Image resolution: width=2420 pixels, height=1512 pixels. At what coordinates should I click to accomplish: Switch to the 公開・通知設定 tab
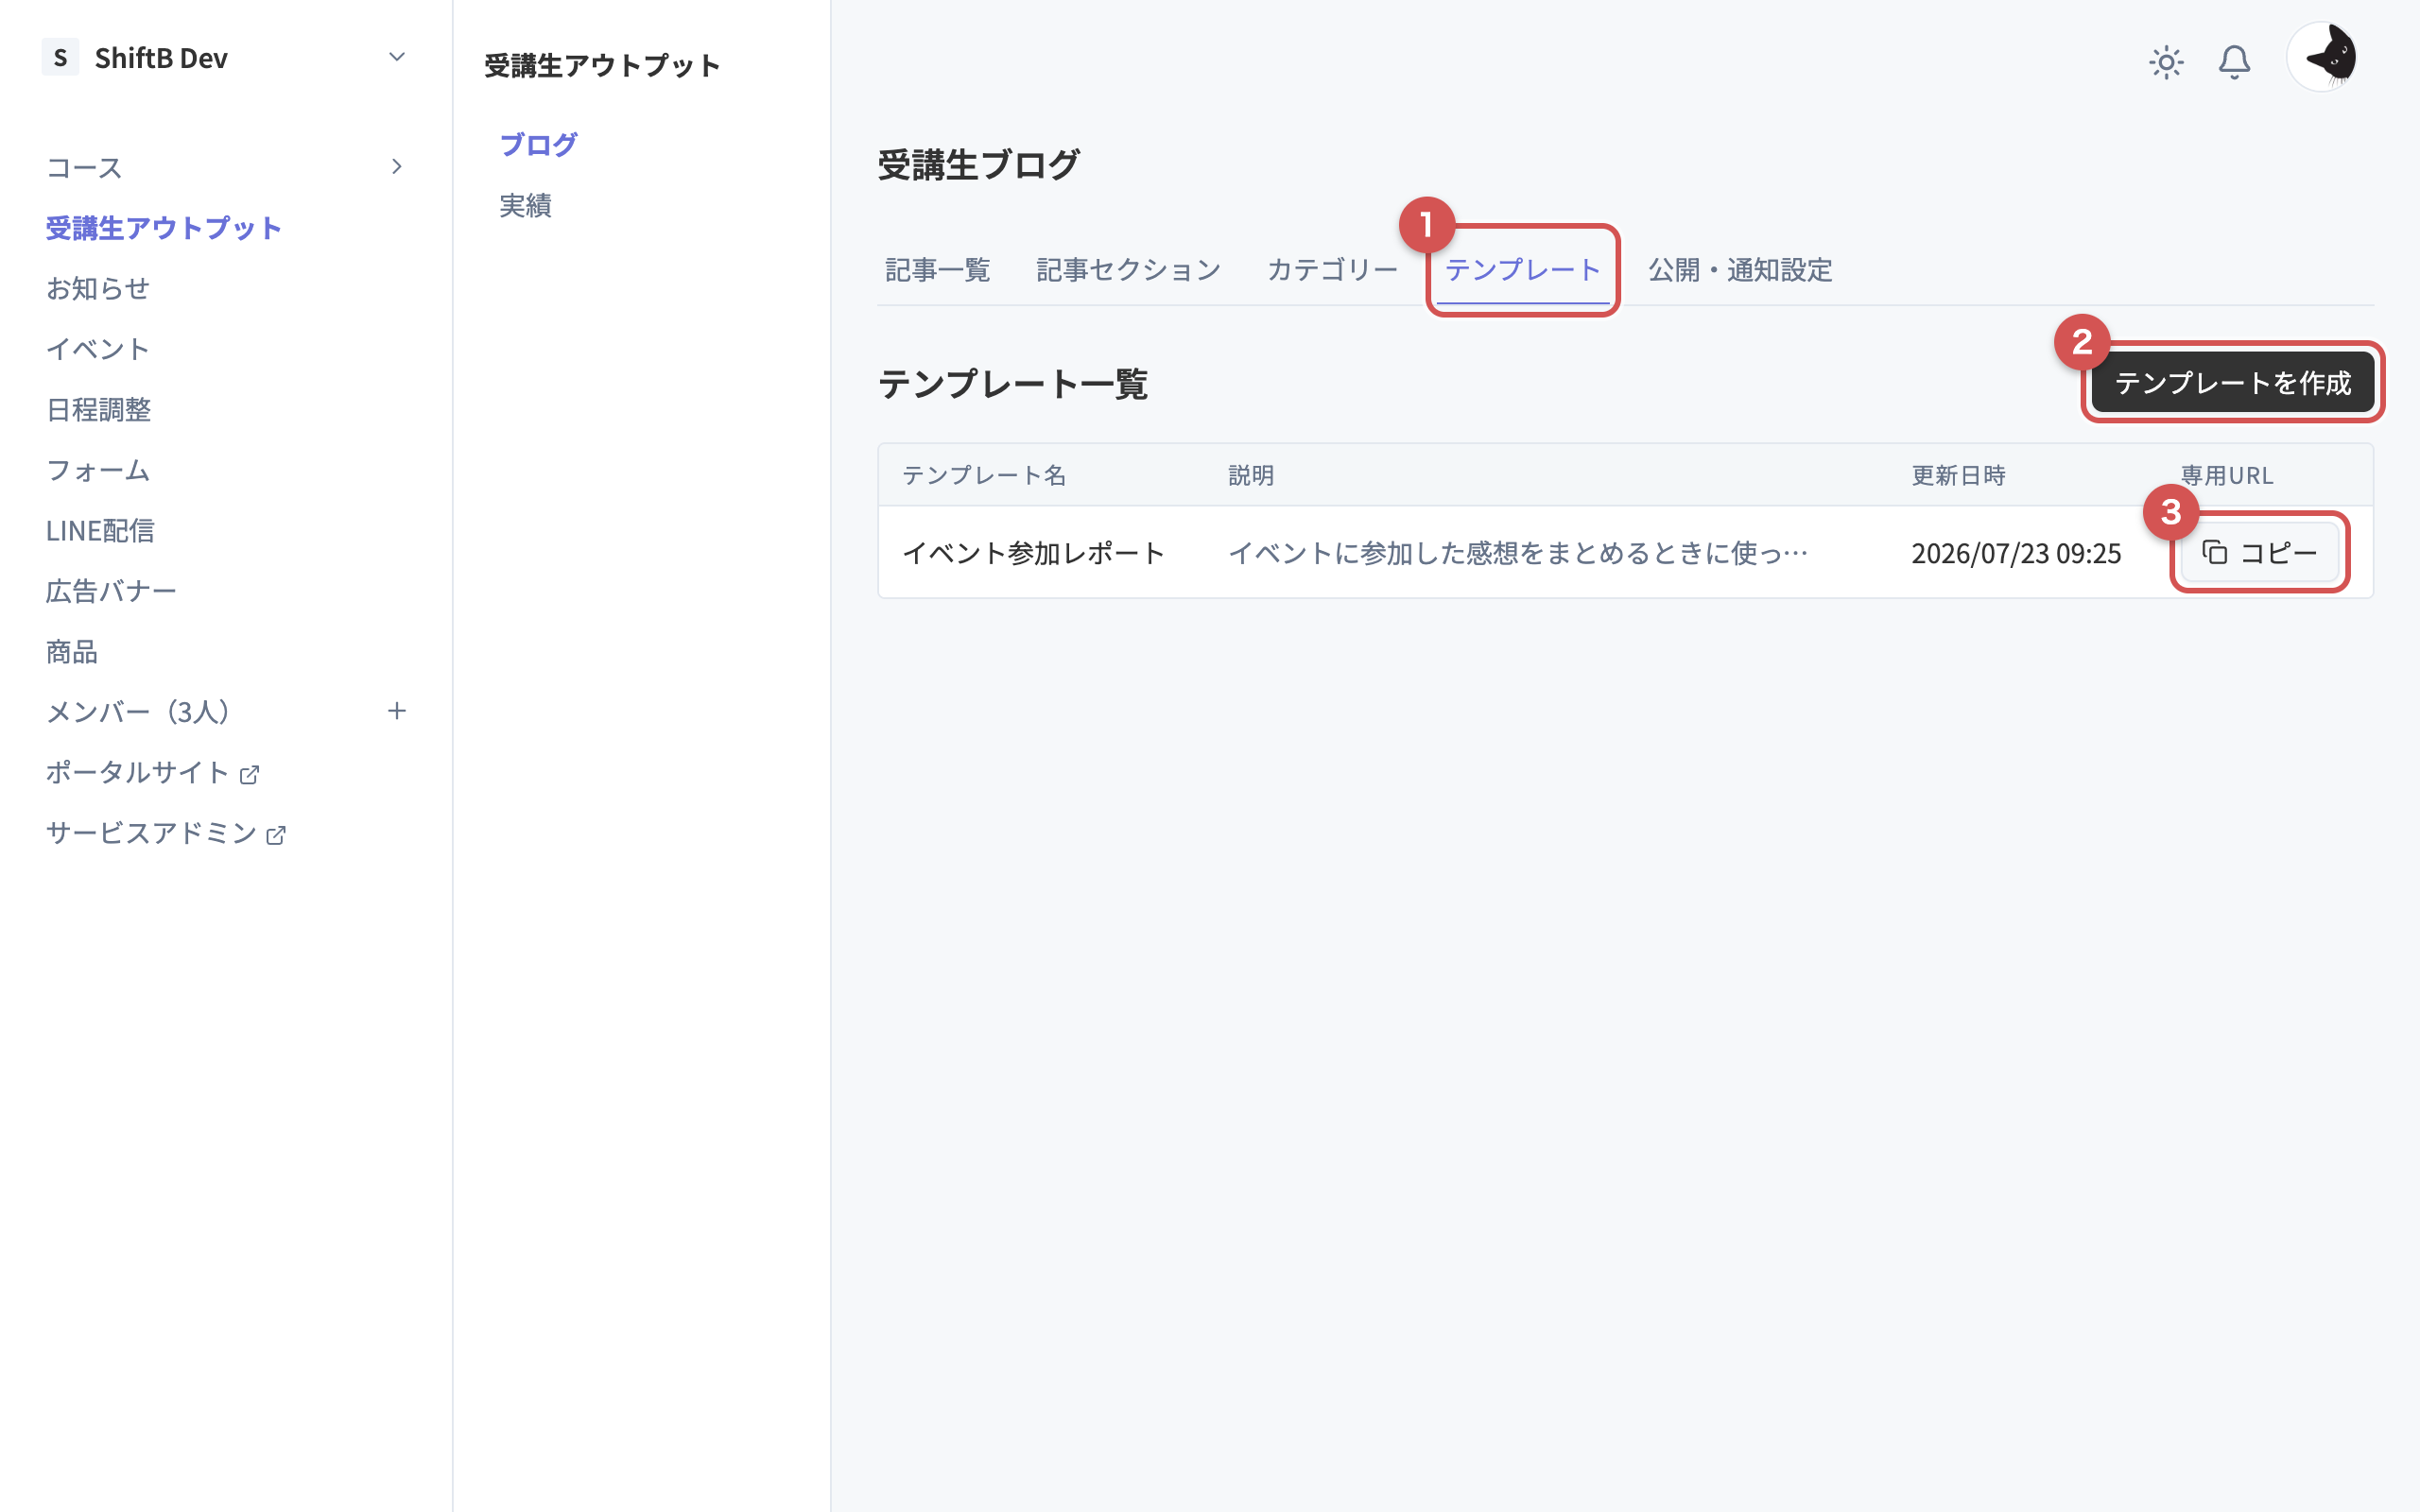tap(1739, 270)
